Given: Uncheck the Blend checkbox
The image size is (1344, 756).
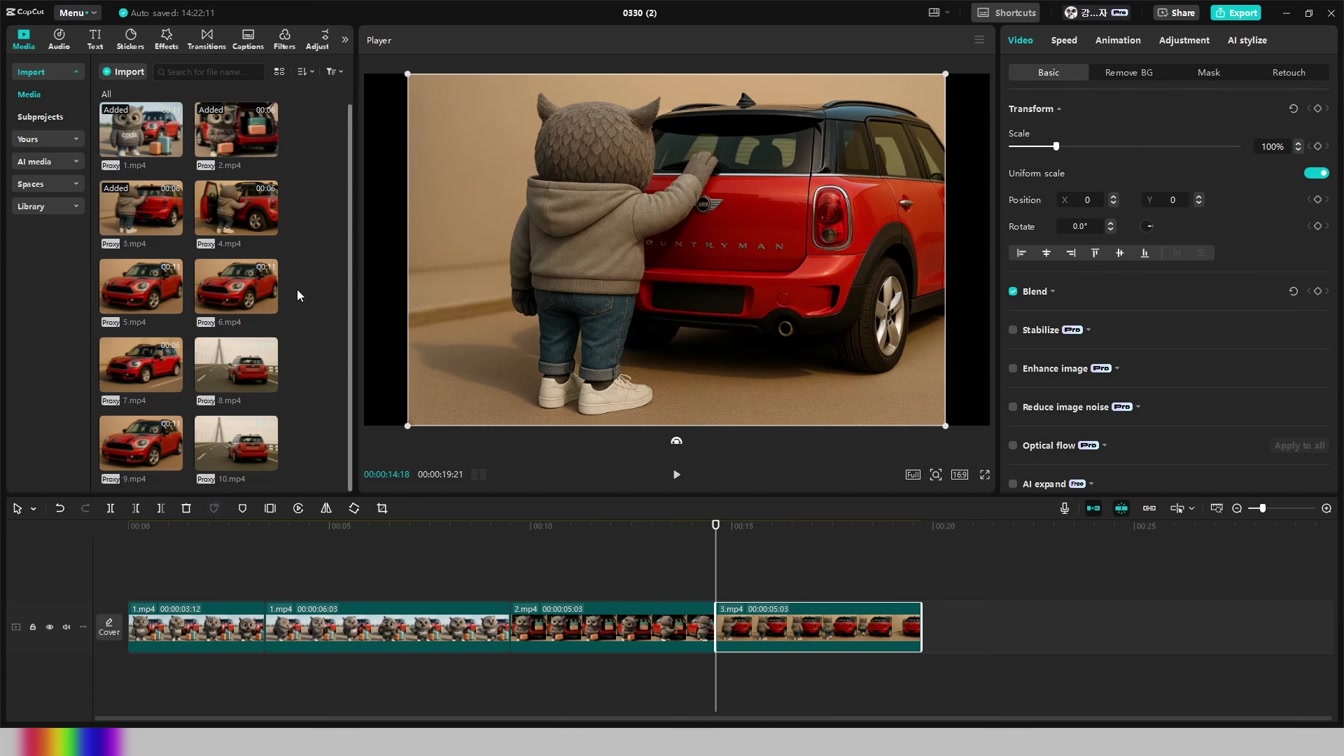Looking at the screenshot, I should [1013, 292].
